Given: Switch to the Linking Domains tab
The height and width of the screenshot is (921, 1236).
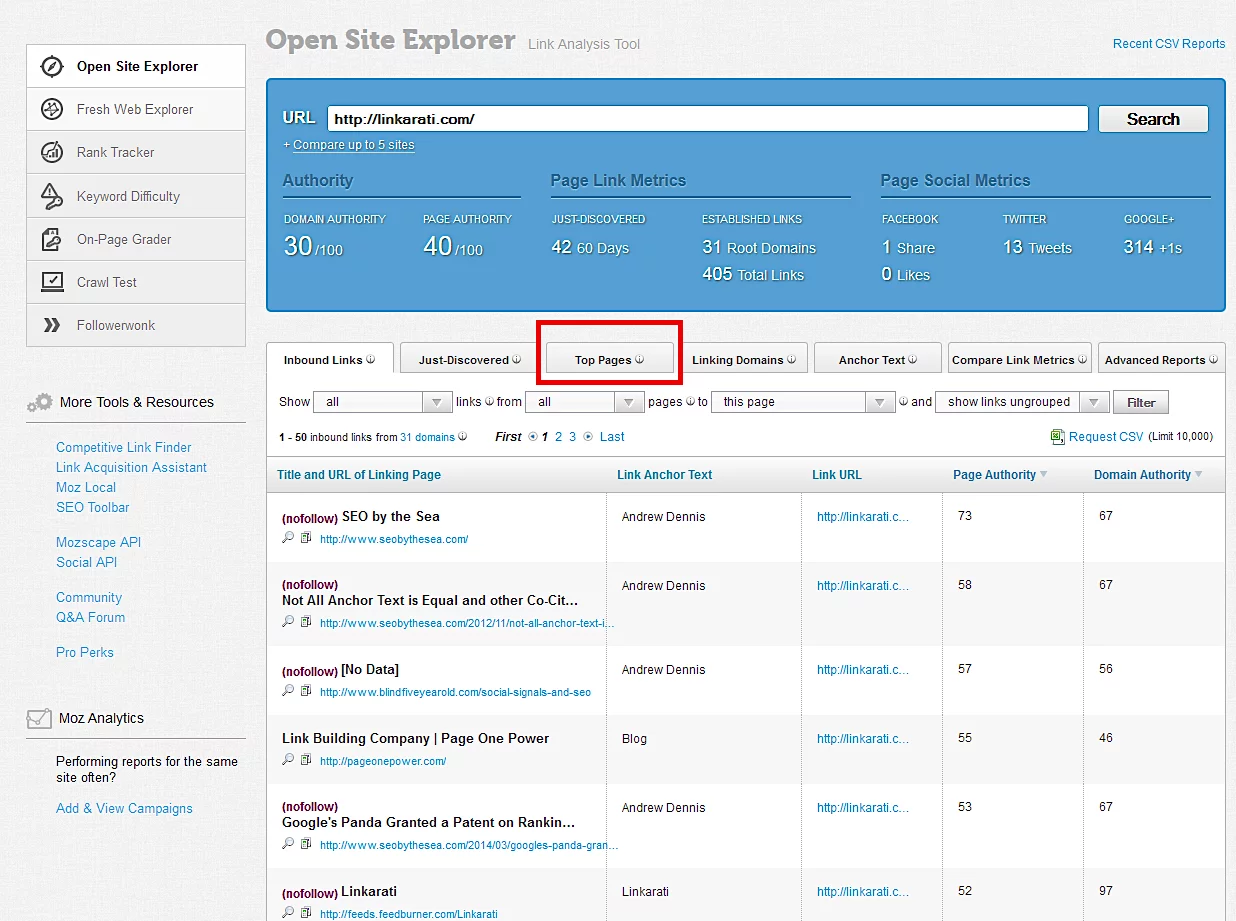Looking at the screenshot, I should click(743, 357).
